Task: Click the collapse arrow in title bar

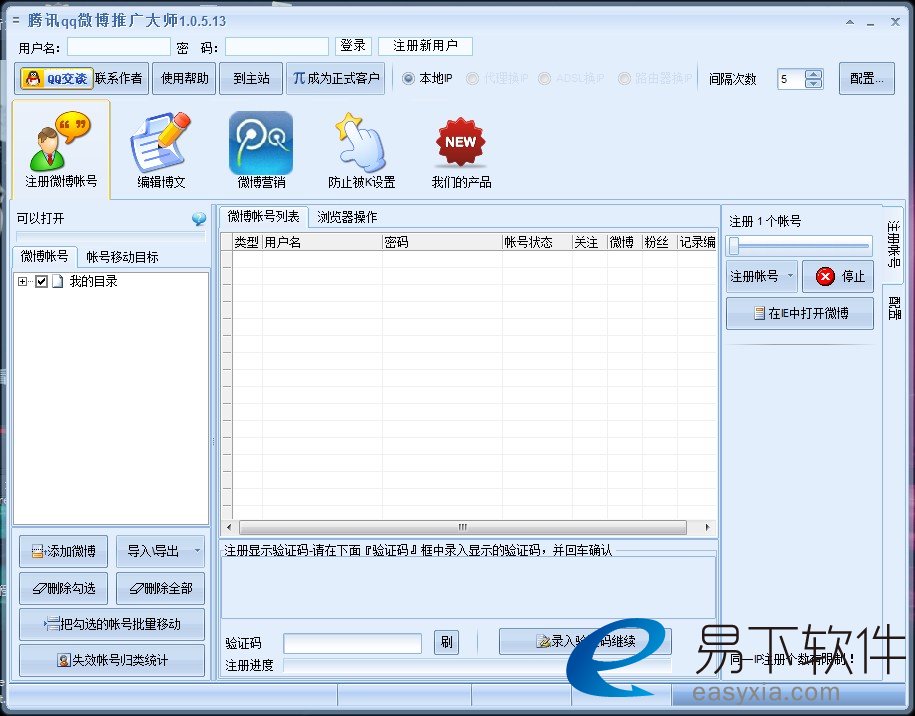Action: (x=850, y=22)
